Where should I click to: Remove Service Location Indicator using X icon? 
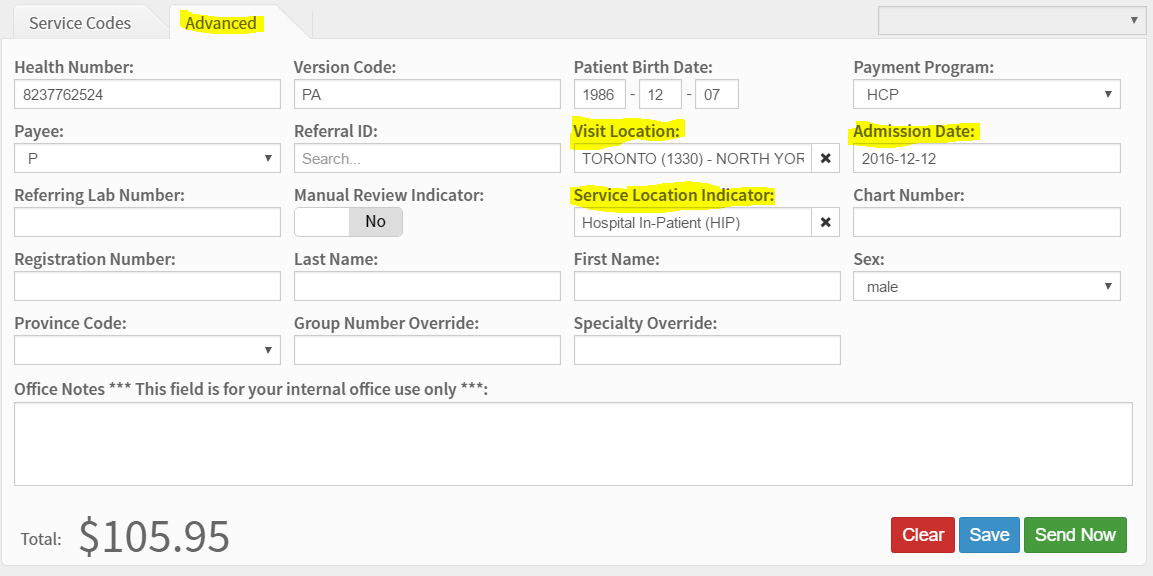[x=825, y=222]
